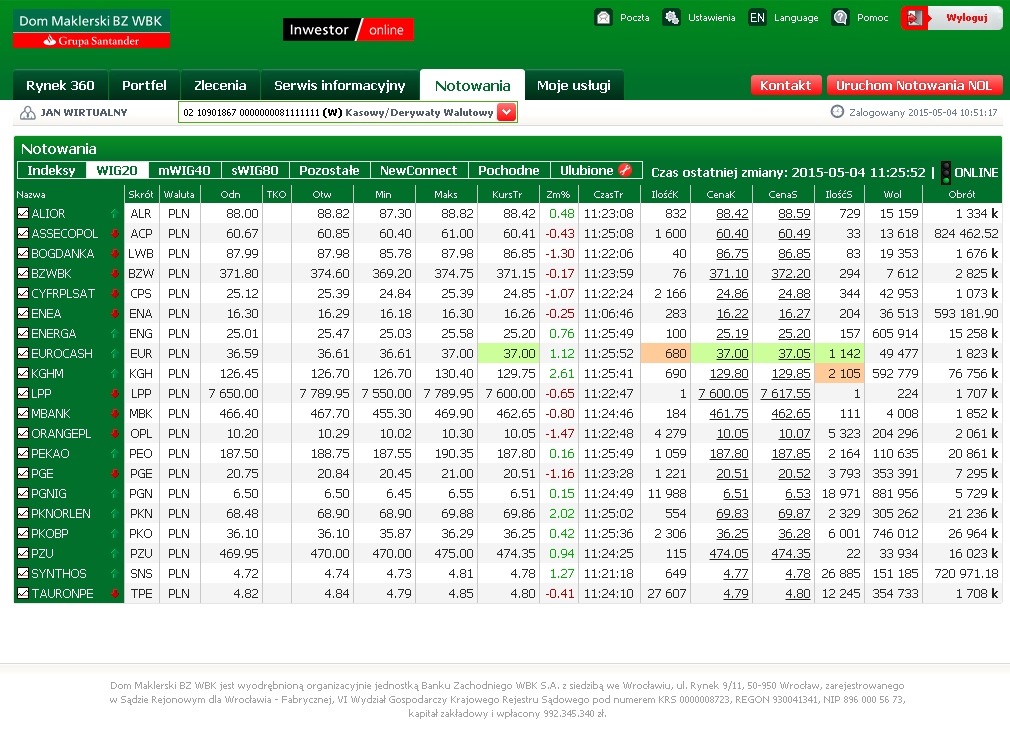
Task: Click ALIOR CenaK price 88.42
Action: click(732, 213)
